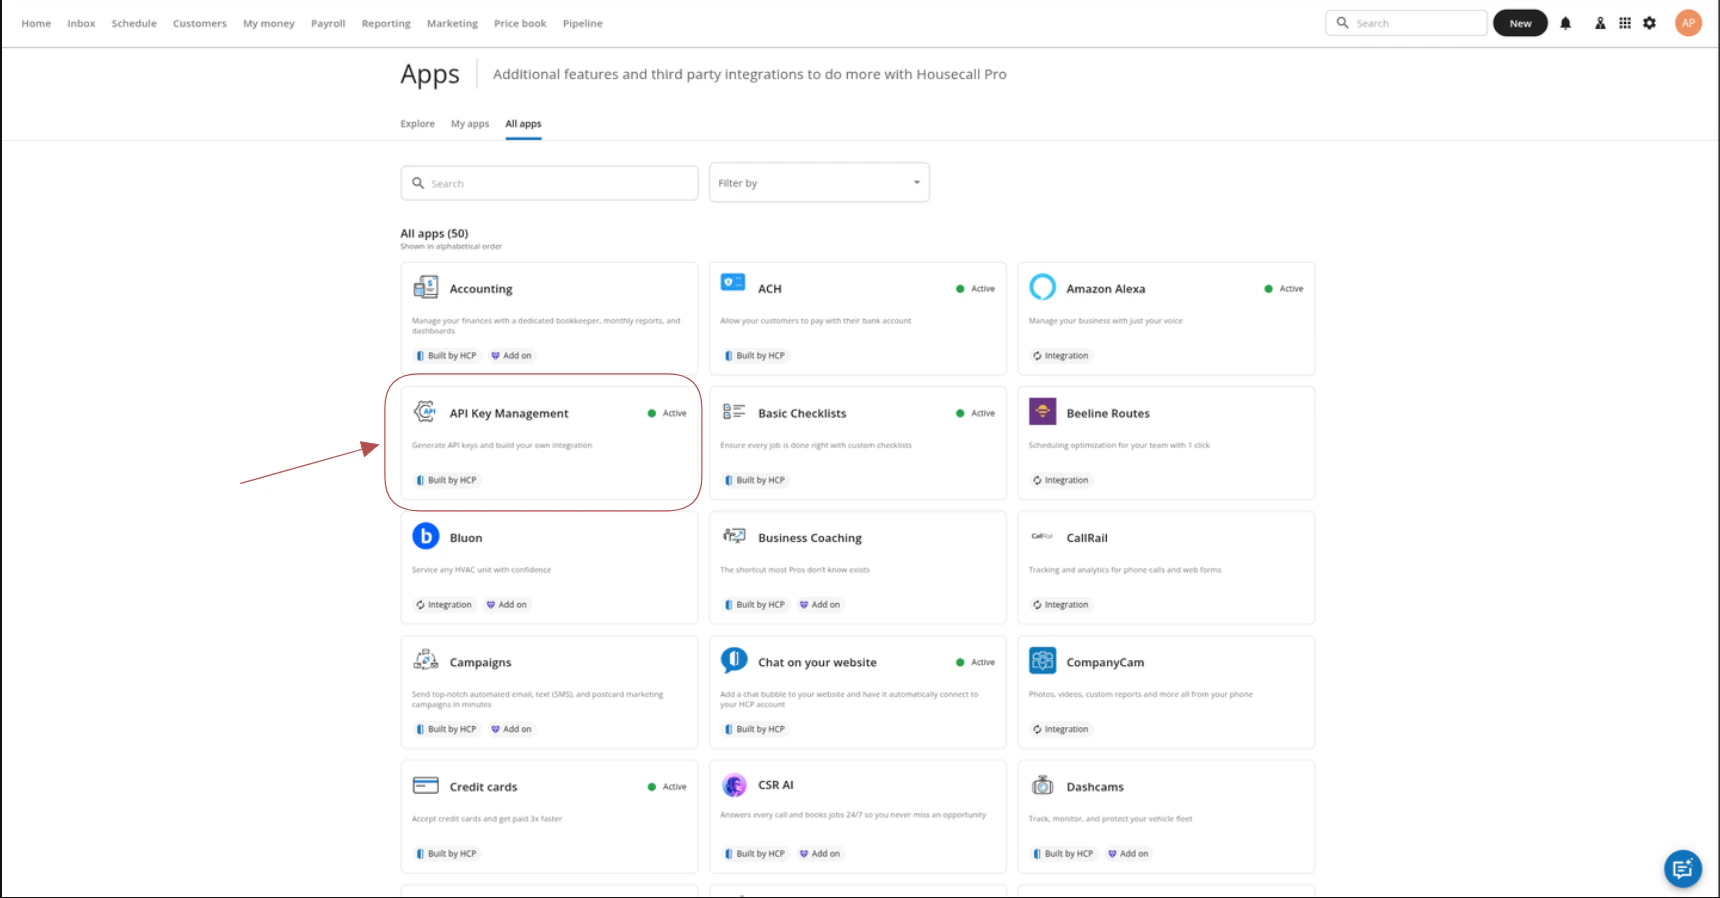Click the Add on tag on Bluon
The image size is (1720, 898).
click(x=506, y=604)
